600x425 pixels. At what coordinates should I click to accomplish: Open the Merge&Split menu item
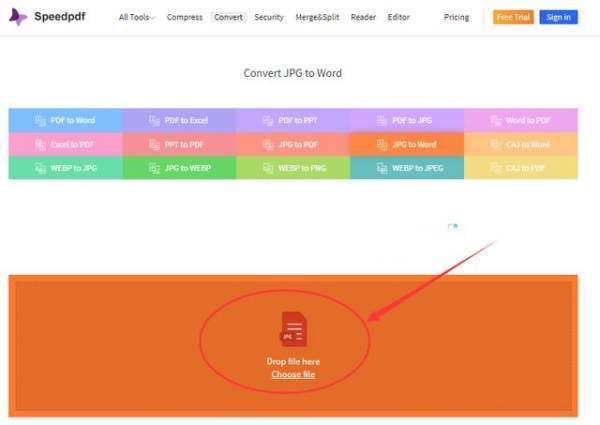317,17
